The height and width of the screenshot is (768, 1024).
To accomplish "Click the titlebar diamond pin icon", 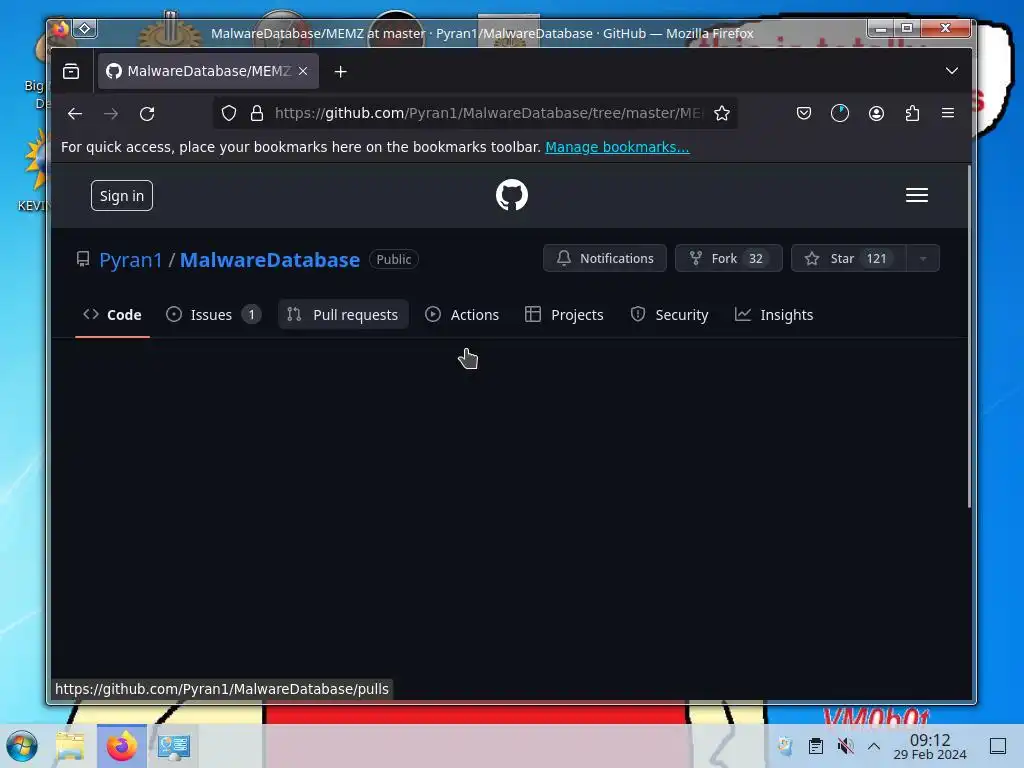I will [85, 28].
